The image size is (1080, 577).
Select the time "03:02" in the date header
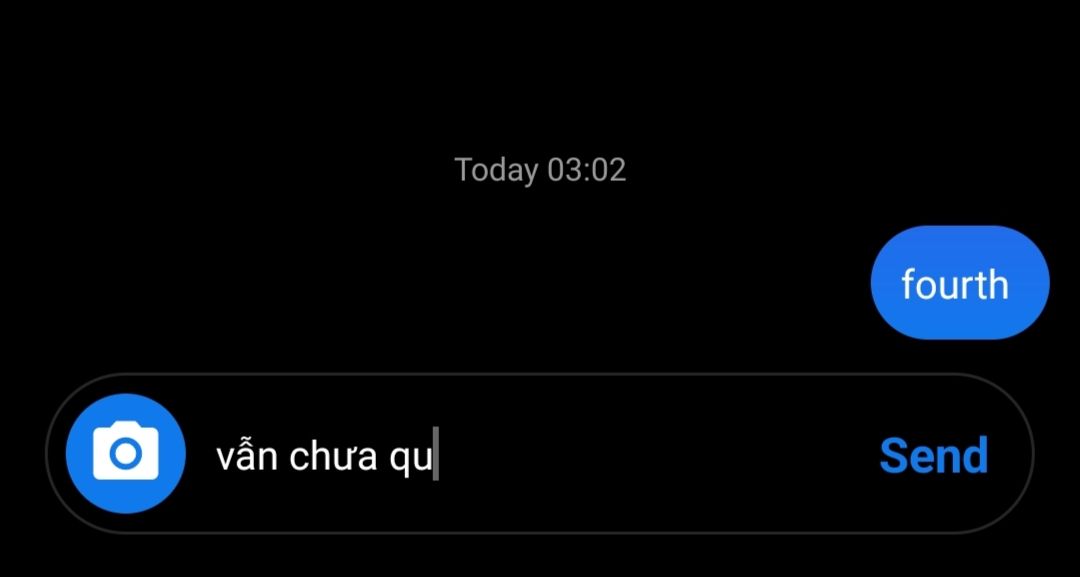point(587,169)
